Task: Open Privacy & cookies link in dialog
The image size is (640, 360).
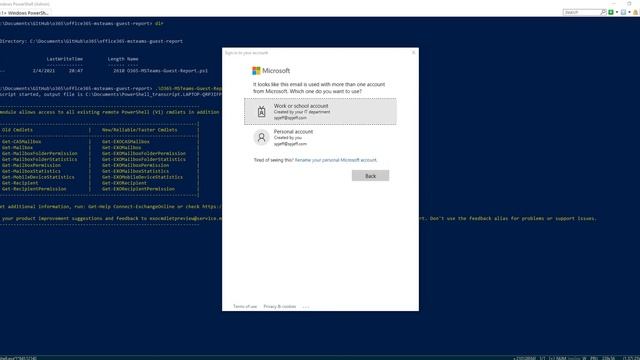Action: (280, 307)
